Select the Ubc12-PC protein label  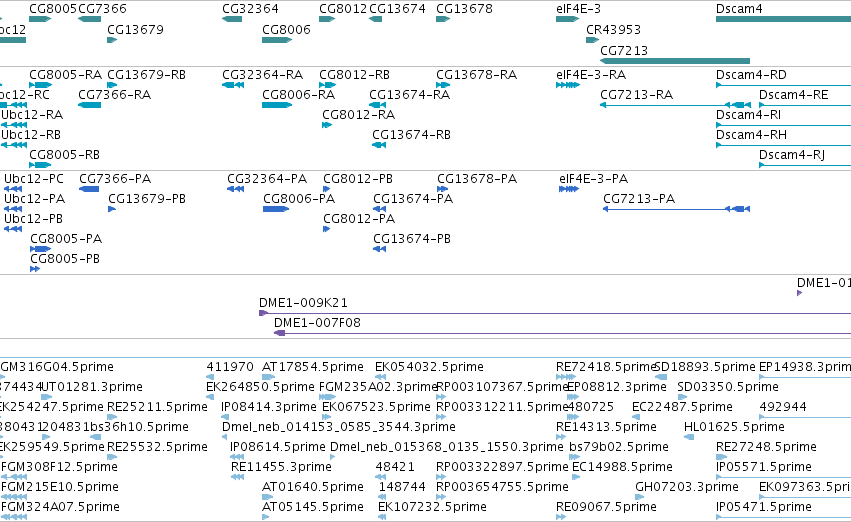pyautogui.click(x=34, y=179)
